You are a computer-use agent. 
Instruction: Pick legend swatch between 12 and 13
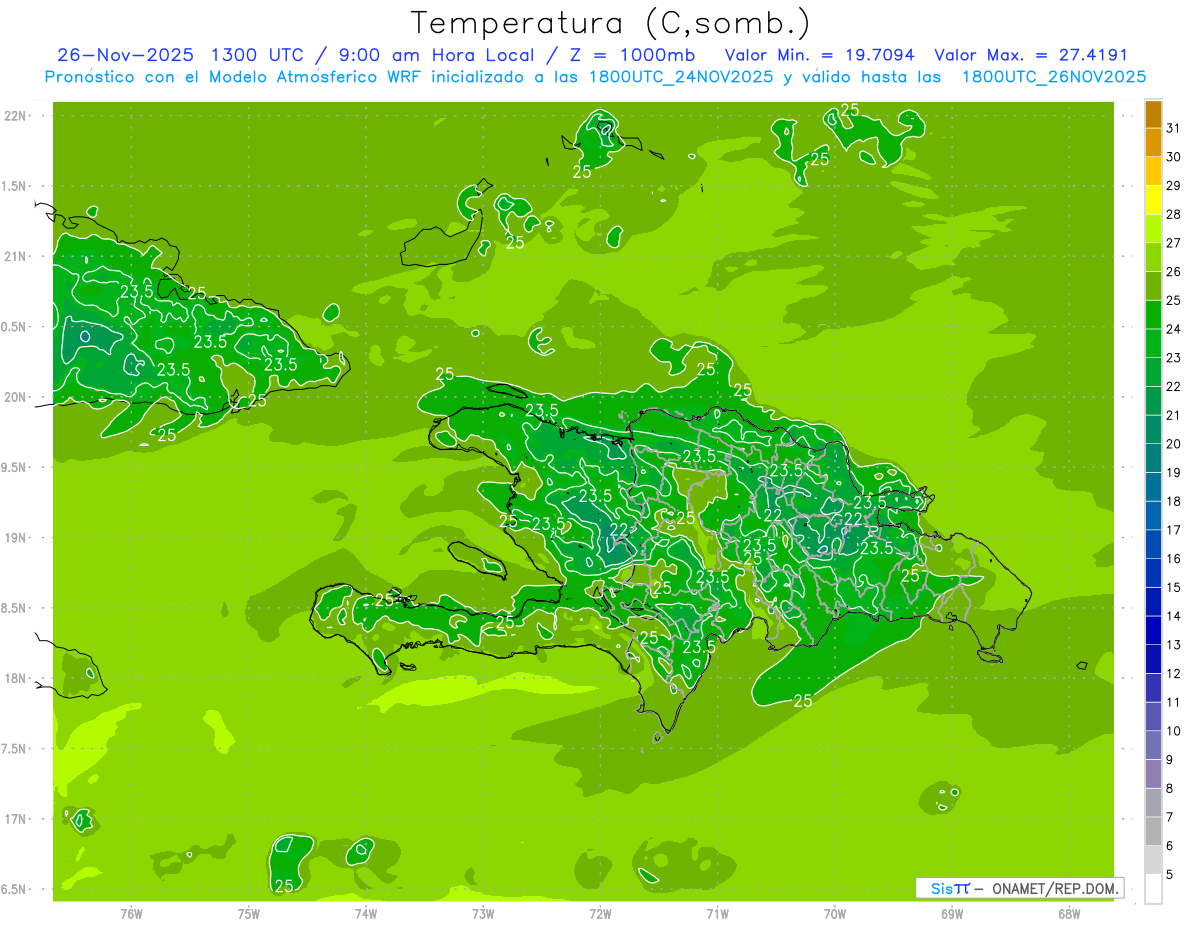point(1153,658)
